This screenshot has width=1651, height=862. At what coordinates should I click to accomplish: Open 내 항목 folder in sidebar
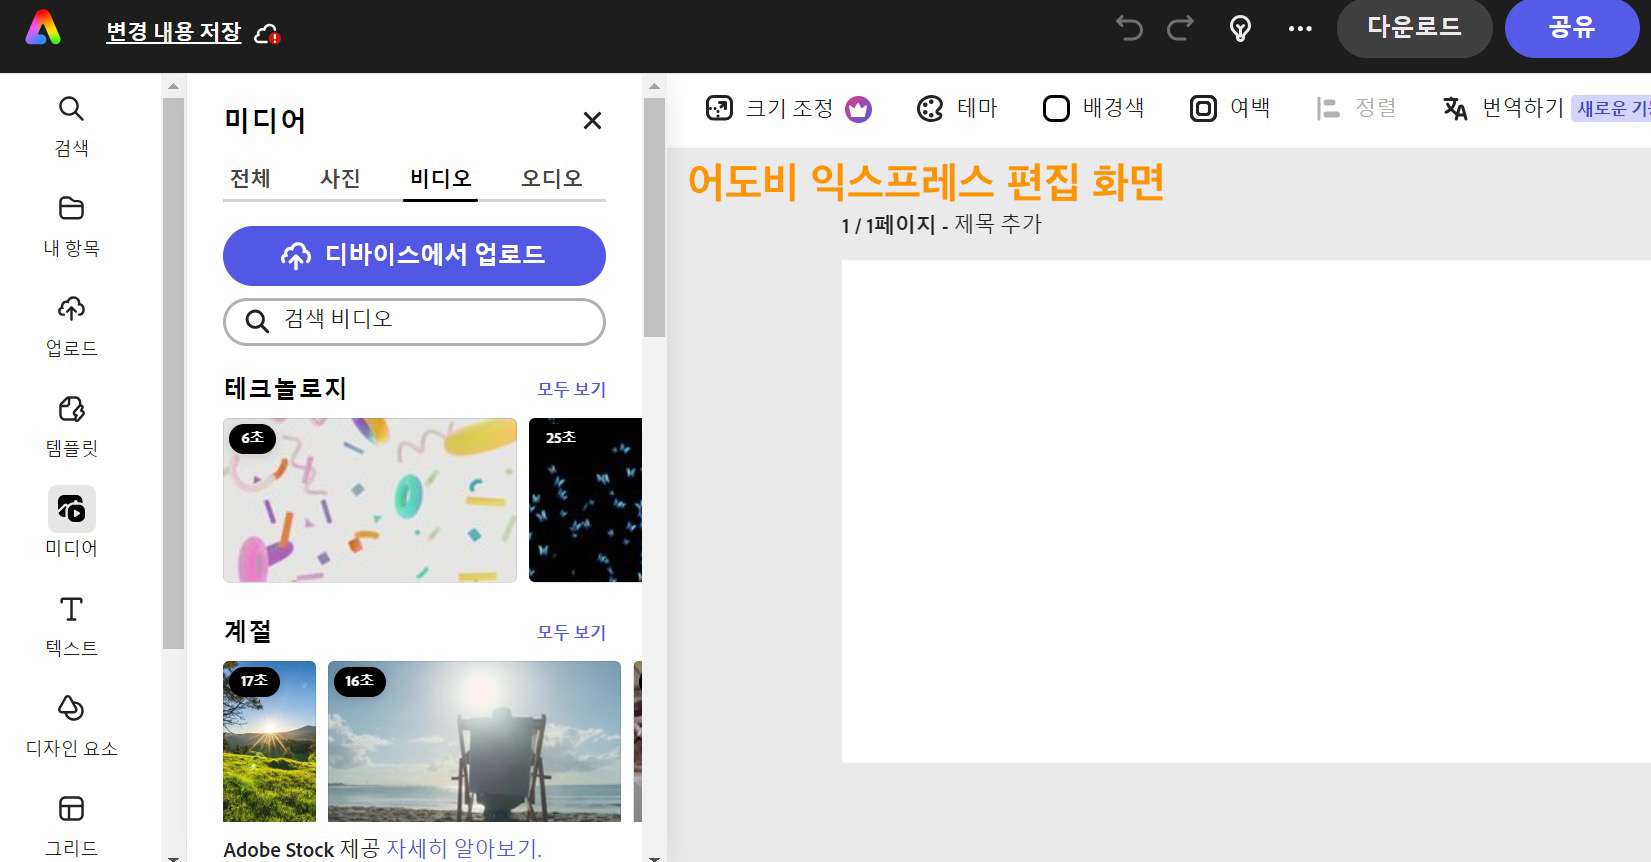click(71, 226)
